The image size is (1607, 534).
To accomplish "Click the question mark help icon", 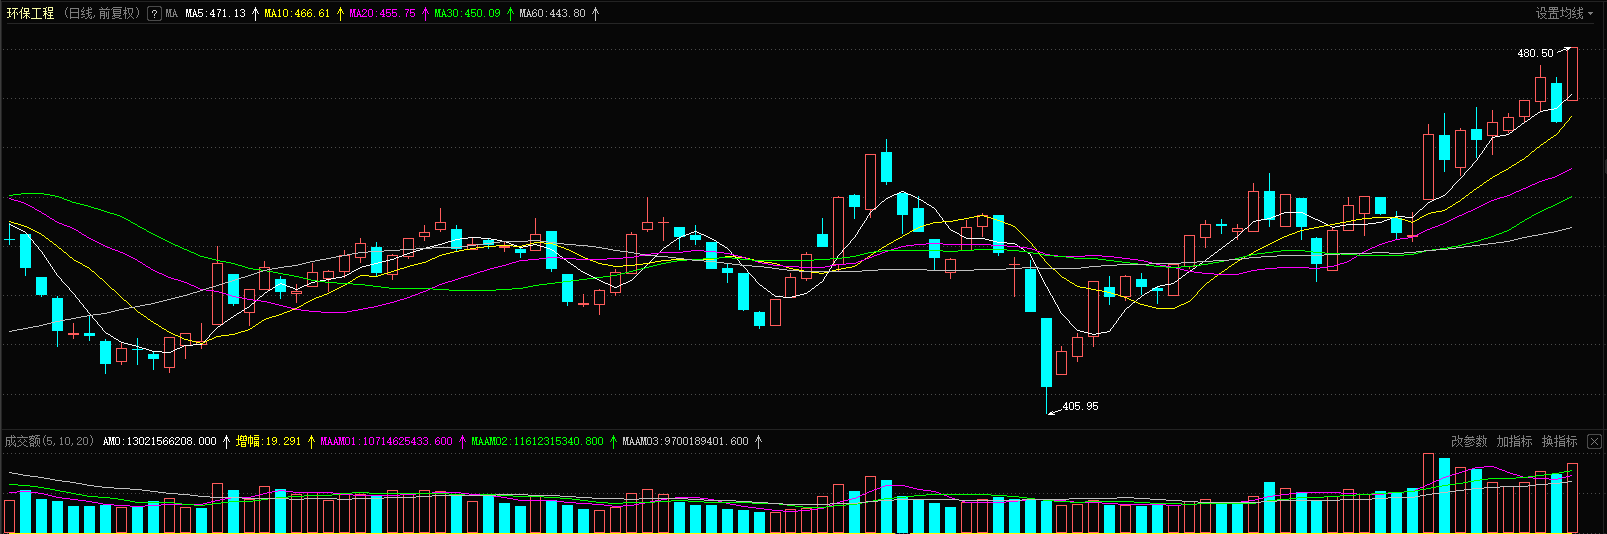I will 154,14.
